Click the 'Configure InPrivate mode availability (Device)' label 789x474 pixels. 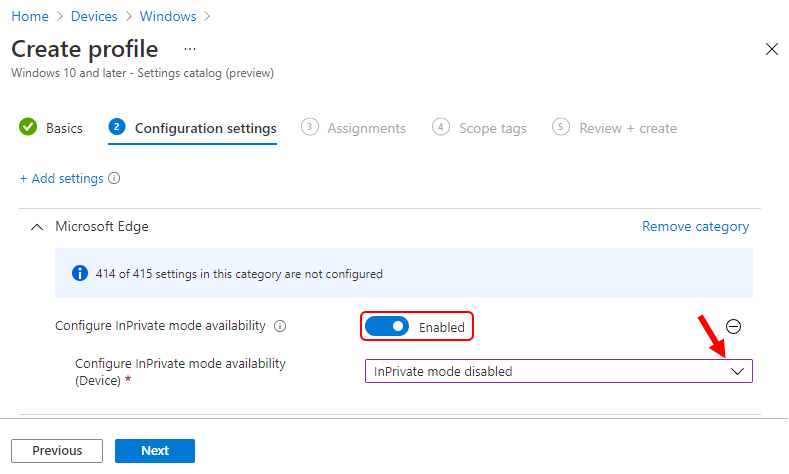[x=180, y=372]
